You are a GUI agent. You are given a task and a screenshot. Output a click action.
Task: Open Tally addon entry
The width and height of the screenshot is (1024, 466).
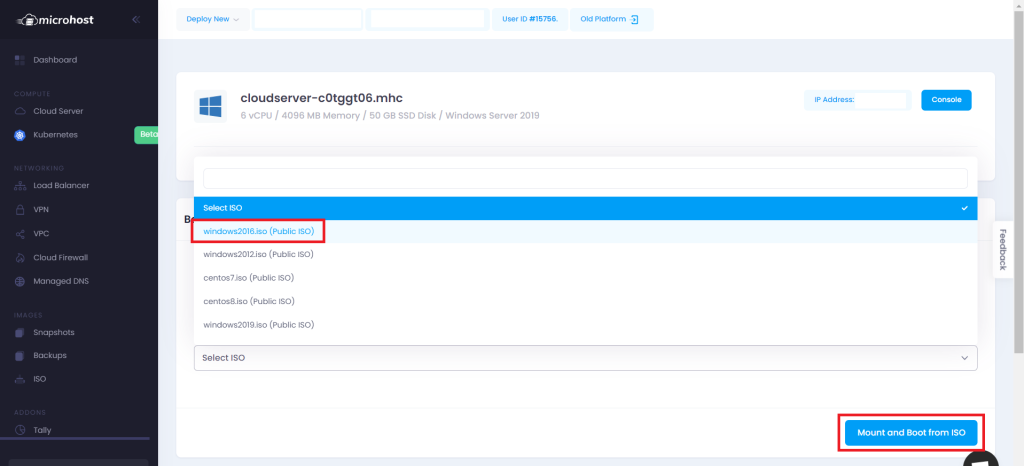point(42,431)
